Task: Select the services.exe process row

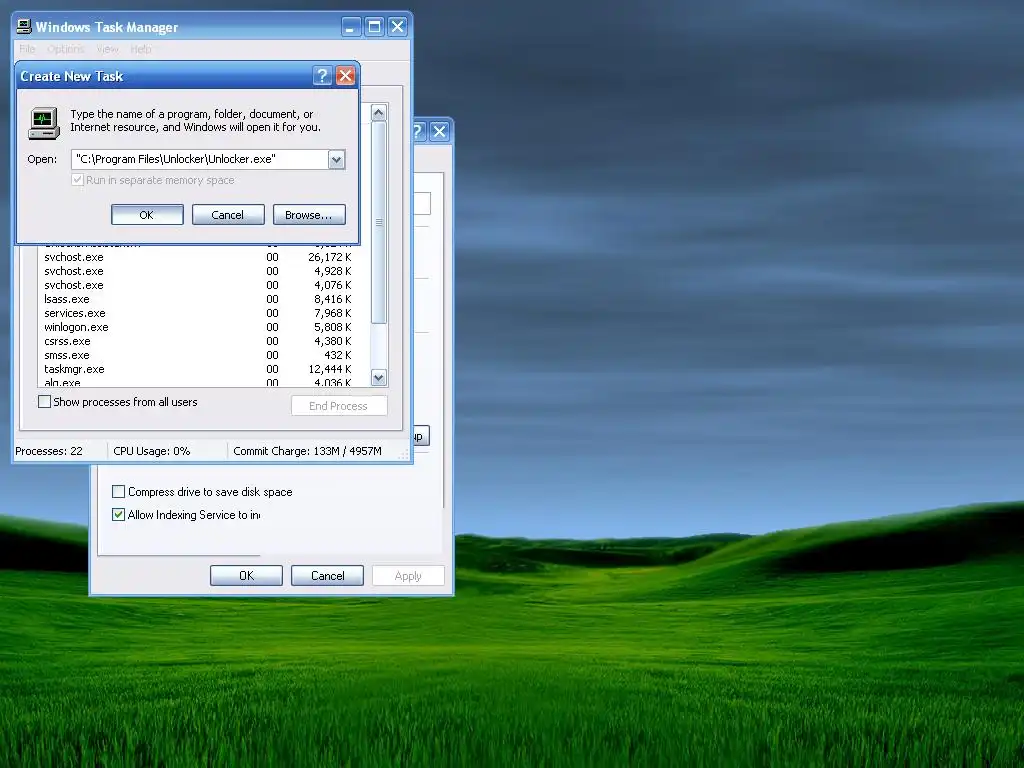Action: click(x=198, y=313)
